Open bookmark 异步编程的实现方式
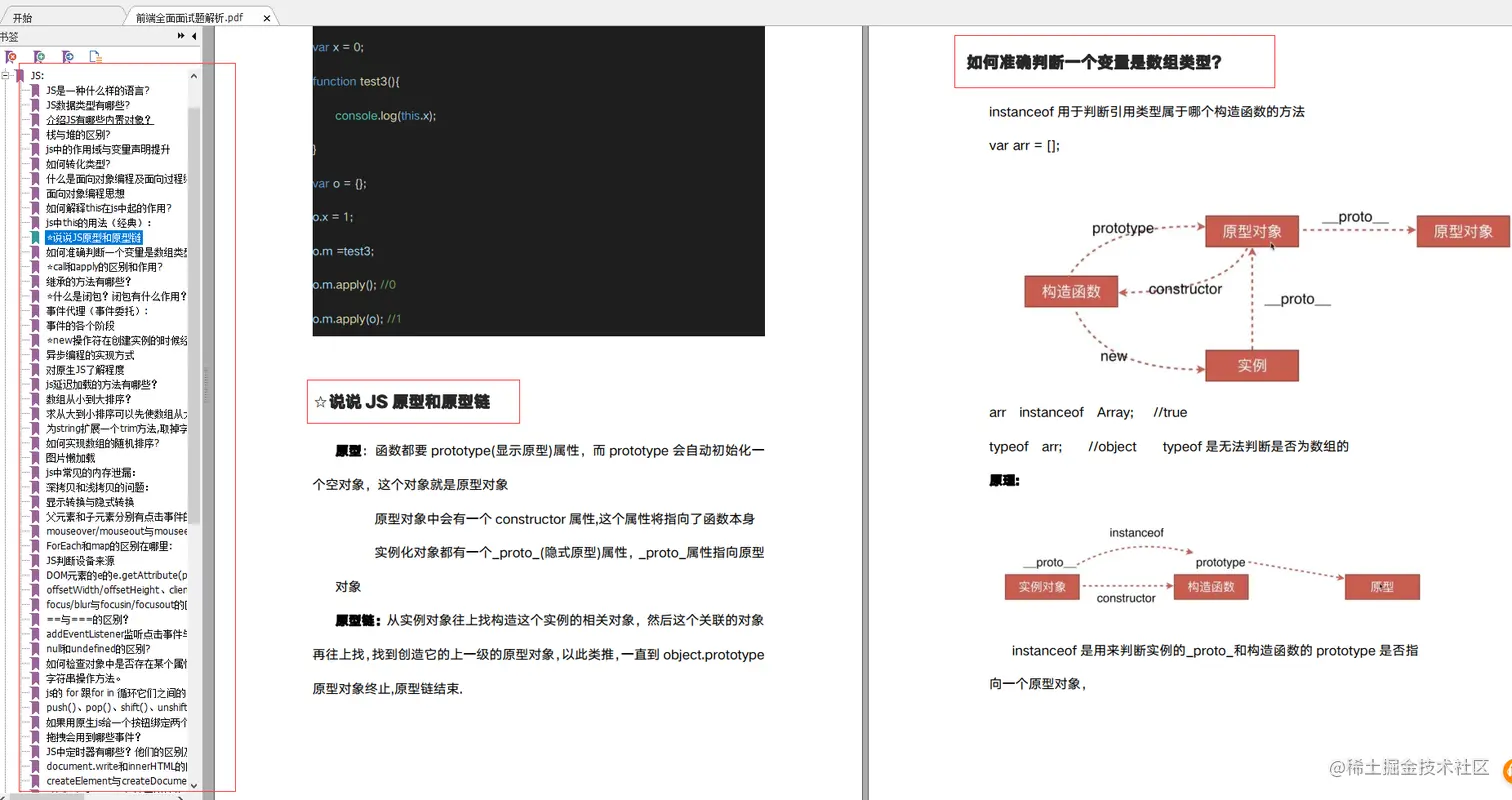The width and height of the screenshot is (1512, 800). click(90, 355)
